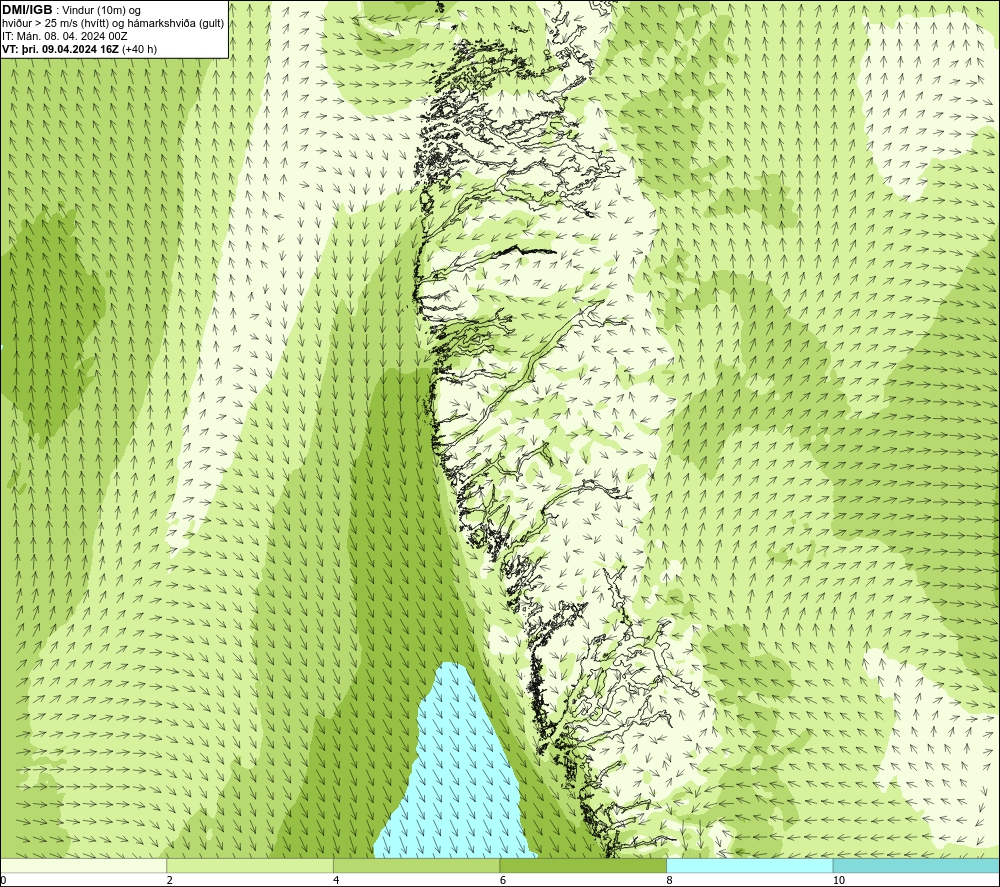The width and height of the screenshot is (1000, 887).
Task: Click the medium green 4–6 legend swatch
Action: coord(416,865)
